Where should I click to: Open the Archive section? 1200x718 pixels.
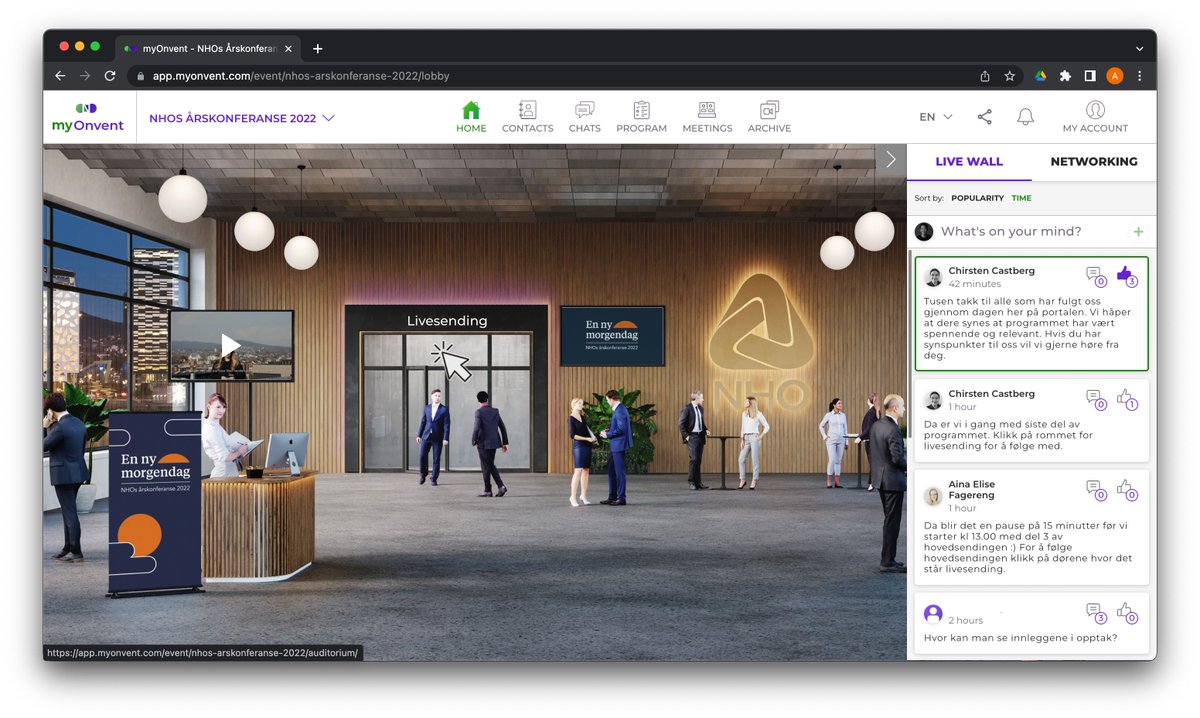click(769, 116)
